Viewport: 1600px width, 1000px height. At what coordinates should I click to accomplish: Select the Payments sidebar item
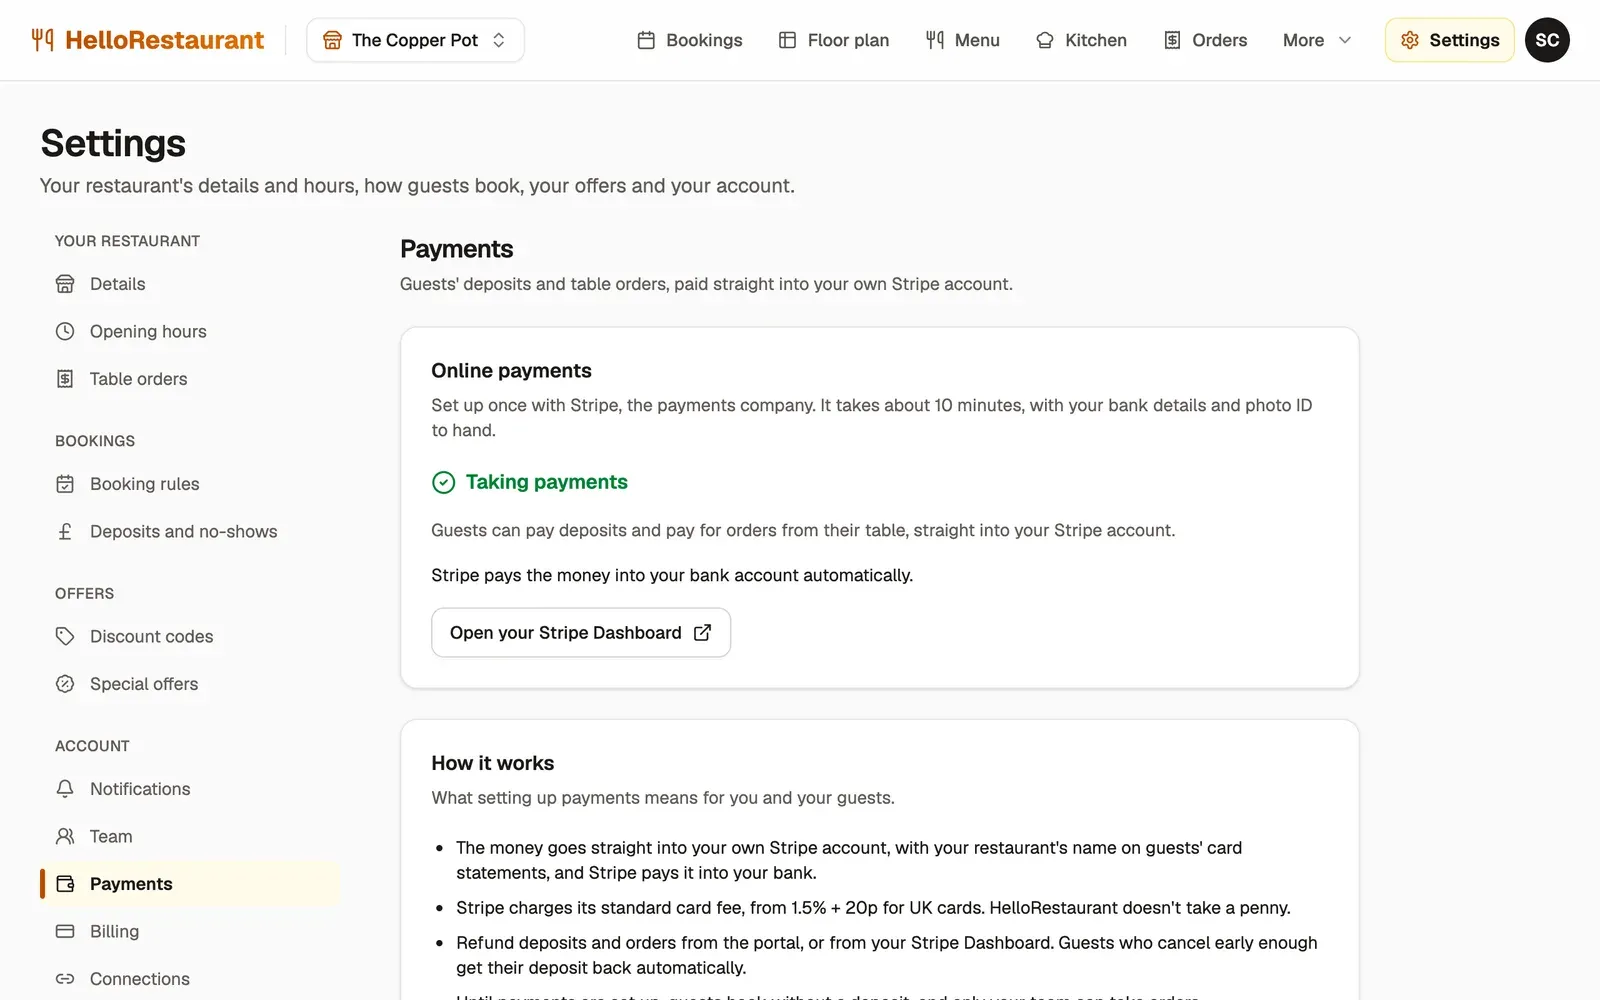(190, 884)
